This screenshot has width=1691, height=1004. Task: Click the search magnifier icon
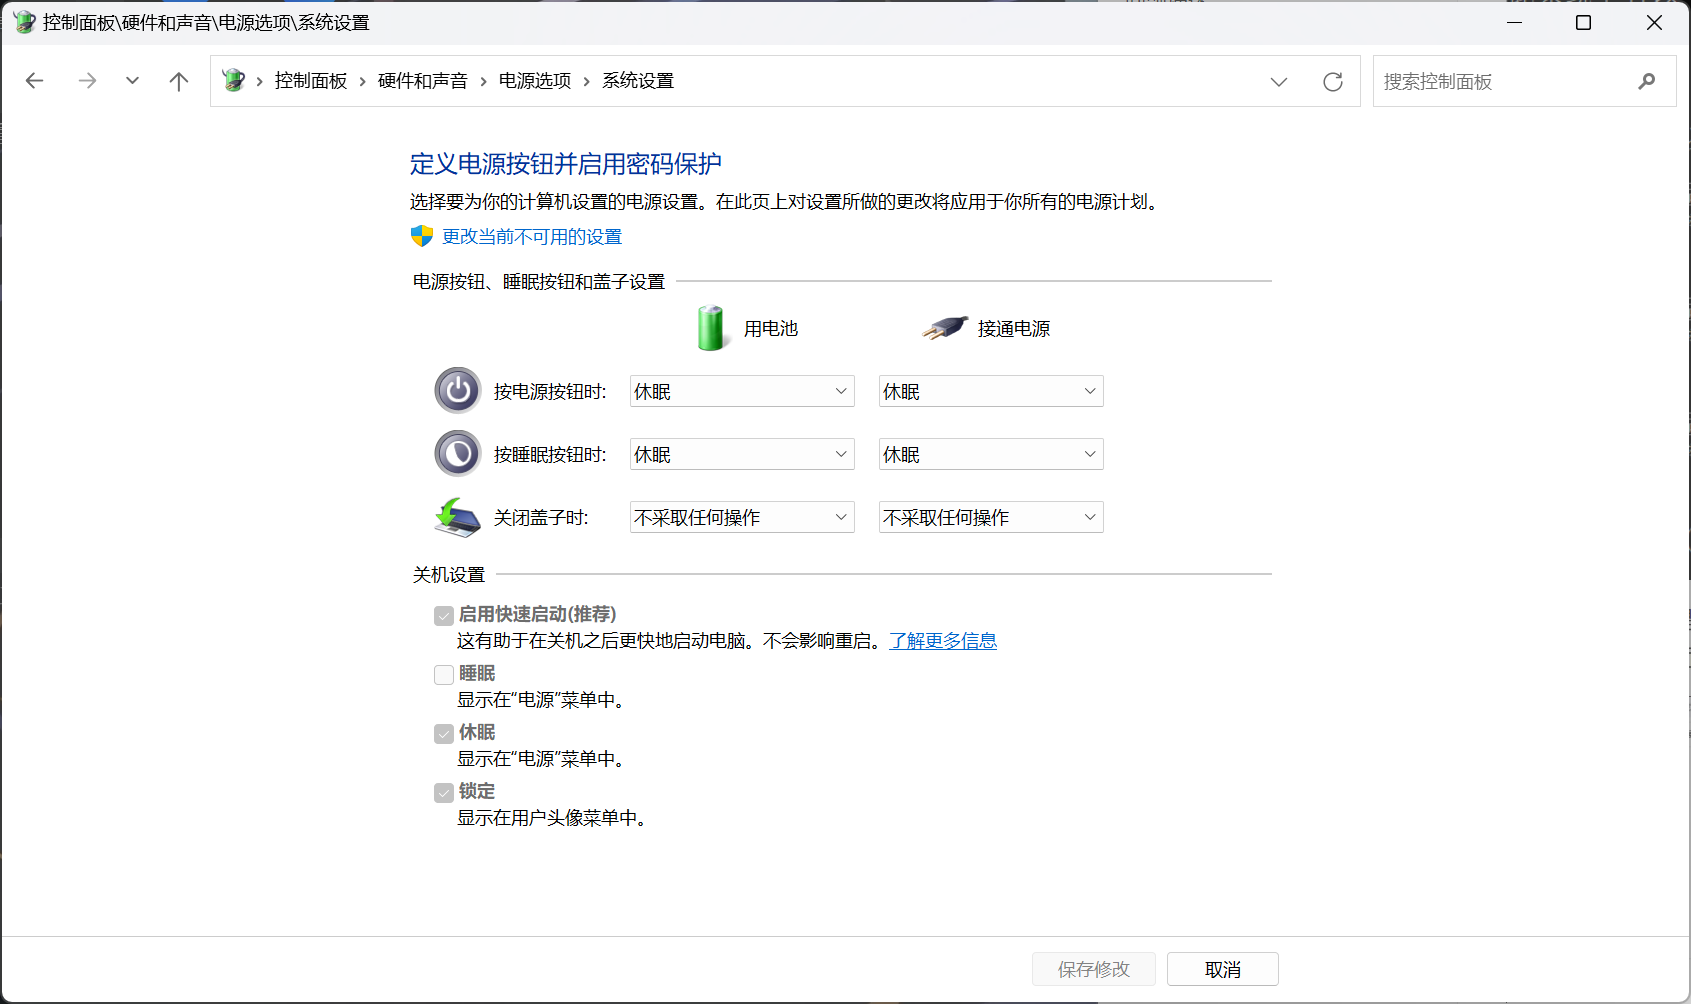(x=1647, y=81)
